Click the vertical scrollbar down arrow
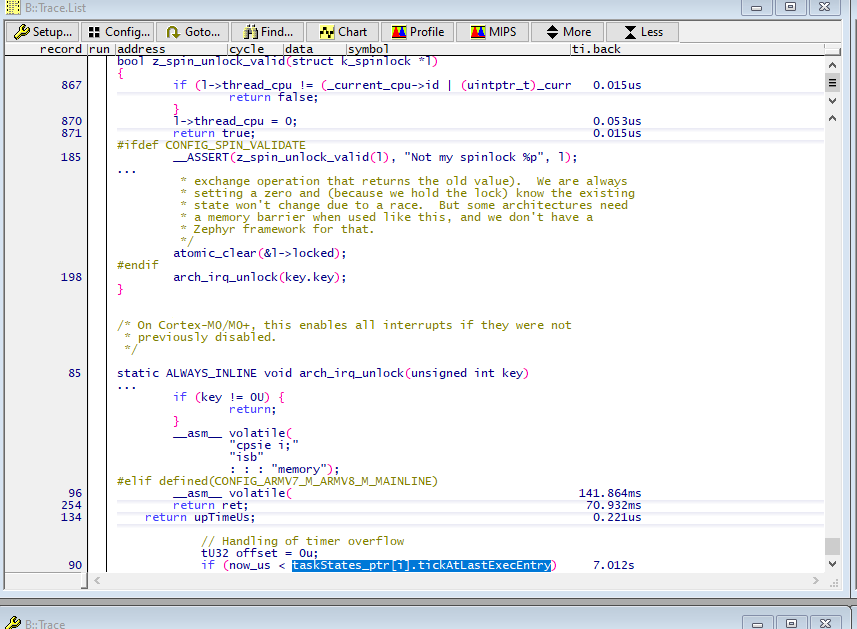Image resolution: width=857 pixels, height=629 pixels. pos(833,563)
